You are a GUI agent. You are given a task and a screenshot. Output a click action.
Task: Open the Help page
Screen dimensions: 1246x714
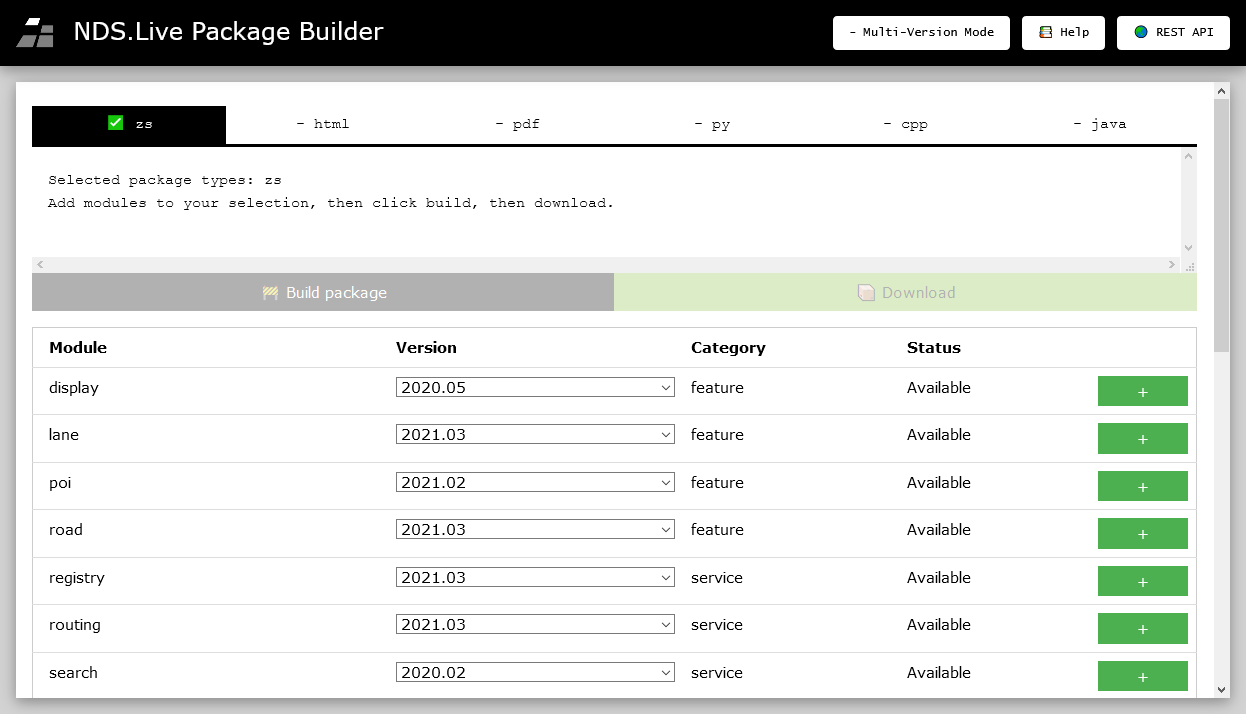pos(1063,32)
